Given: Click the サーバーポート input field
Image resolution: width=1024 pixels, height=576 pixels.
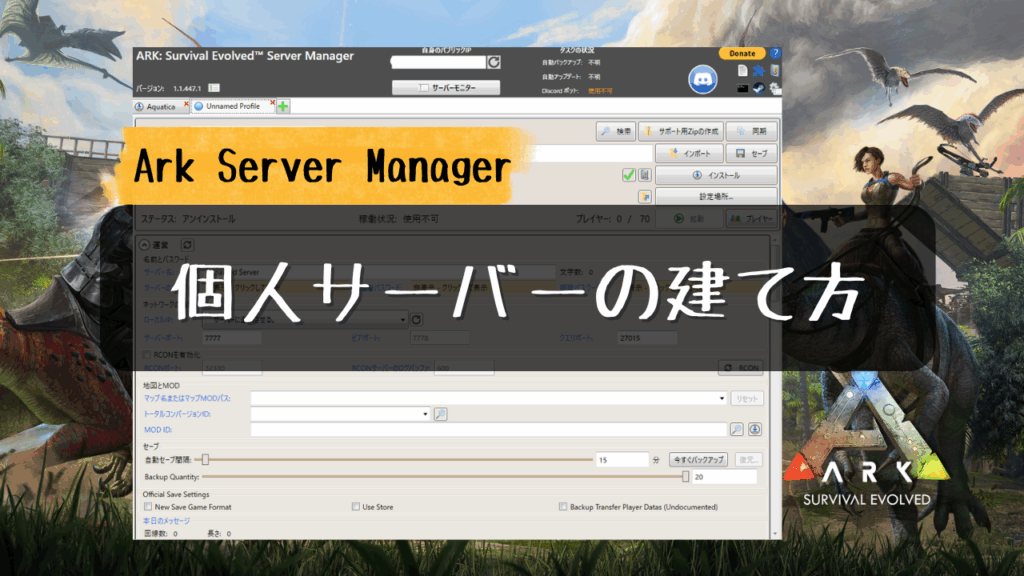Looking at the screenshot, I should click(230, 339).
